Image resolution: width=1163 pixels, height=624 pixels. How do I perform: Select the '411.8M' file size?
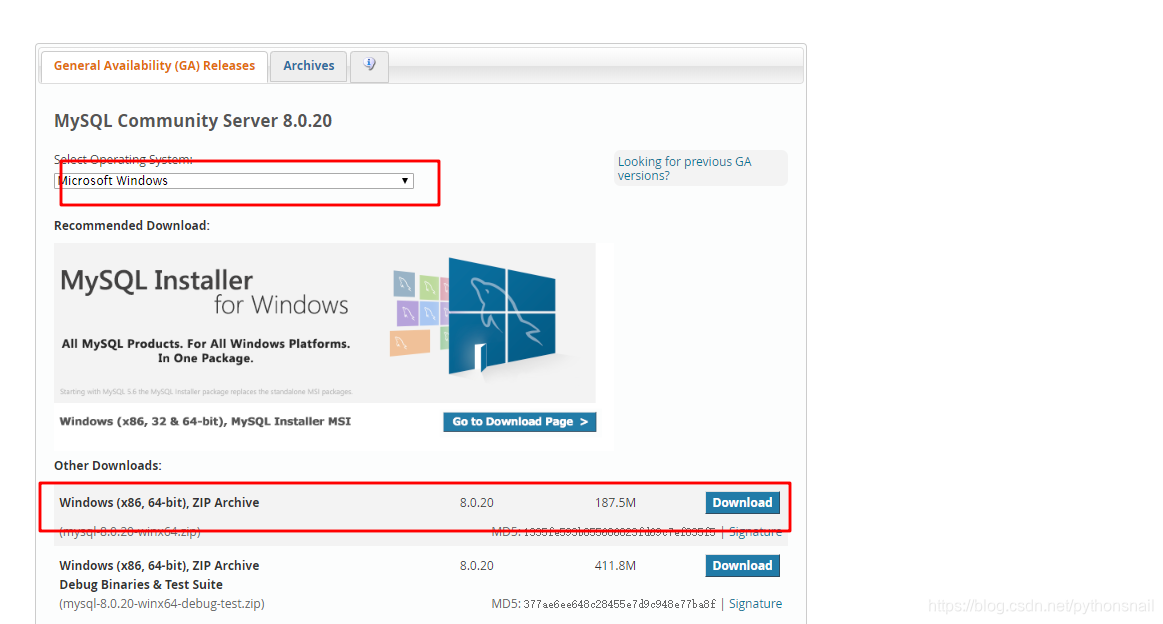pyautogui.click(x=615, y=565)
